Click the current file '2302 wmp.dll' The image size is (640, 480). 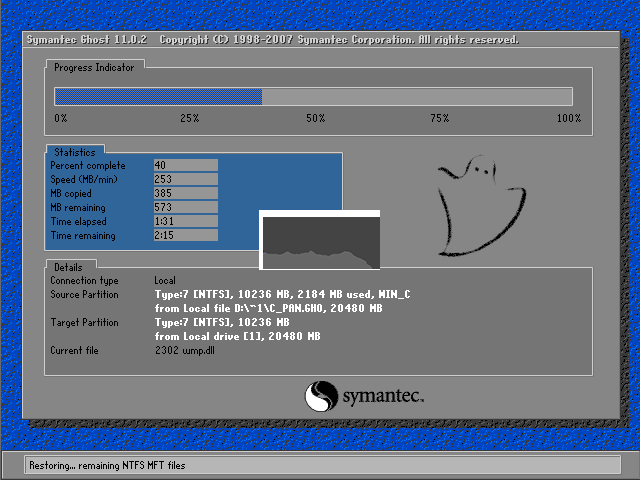(x=184, y=350)
